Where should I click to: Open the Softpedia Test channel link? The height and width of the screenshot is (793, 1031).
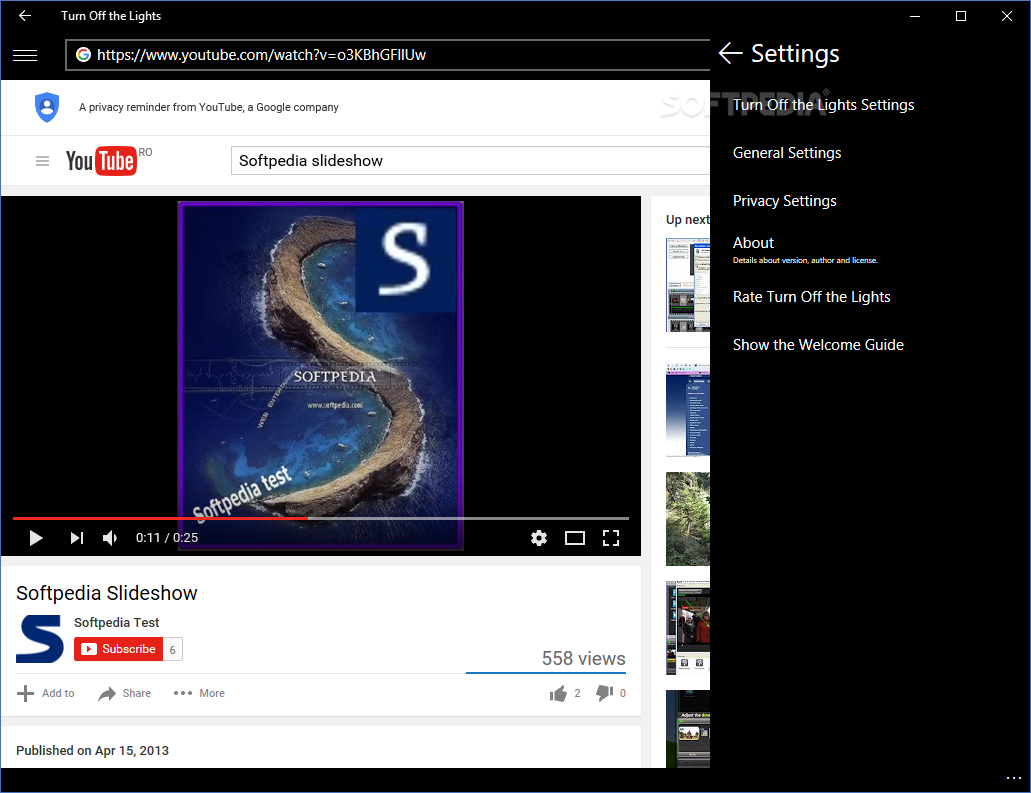click(116, 623)
